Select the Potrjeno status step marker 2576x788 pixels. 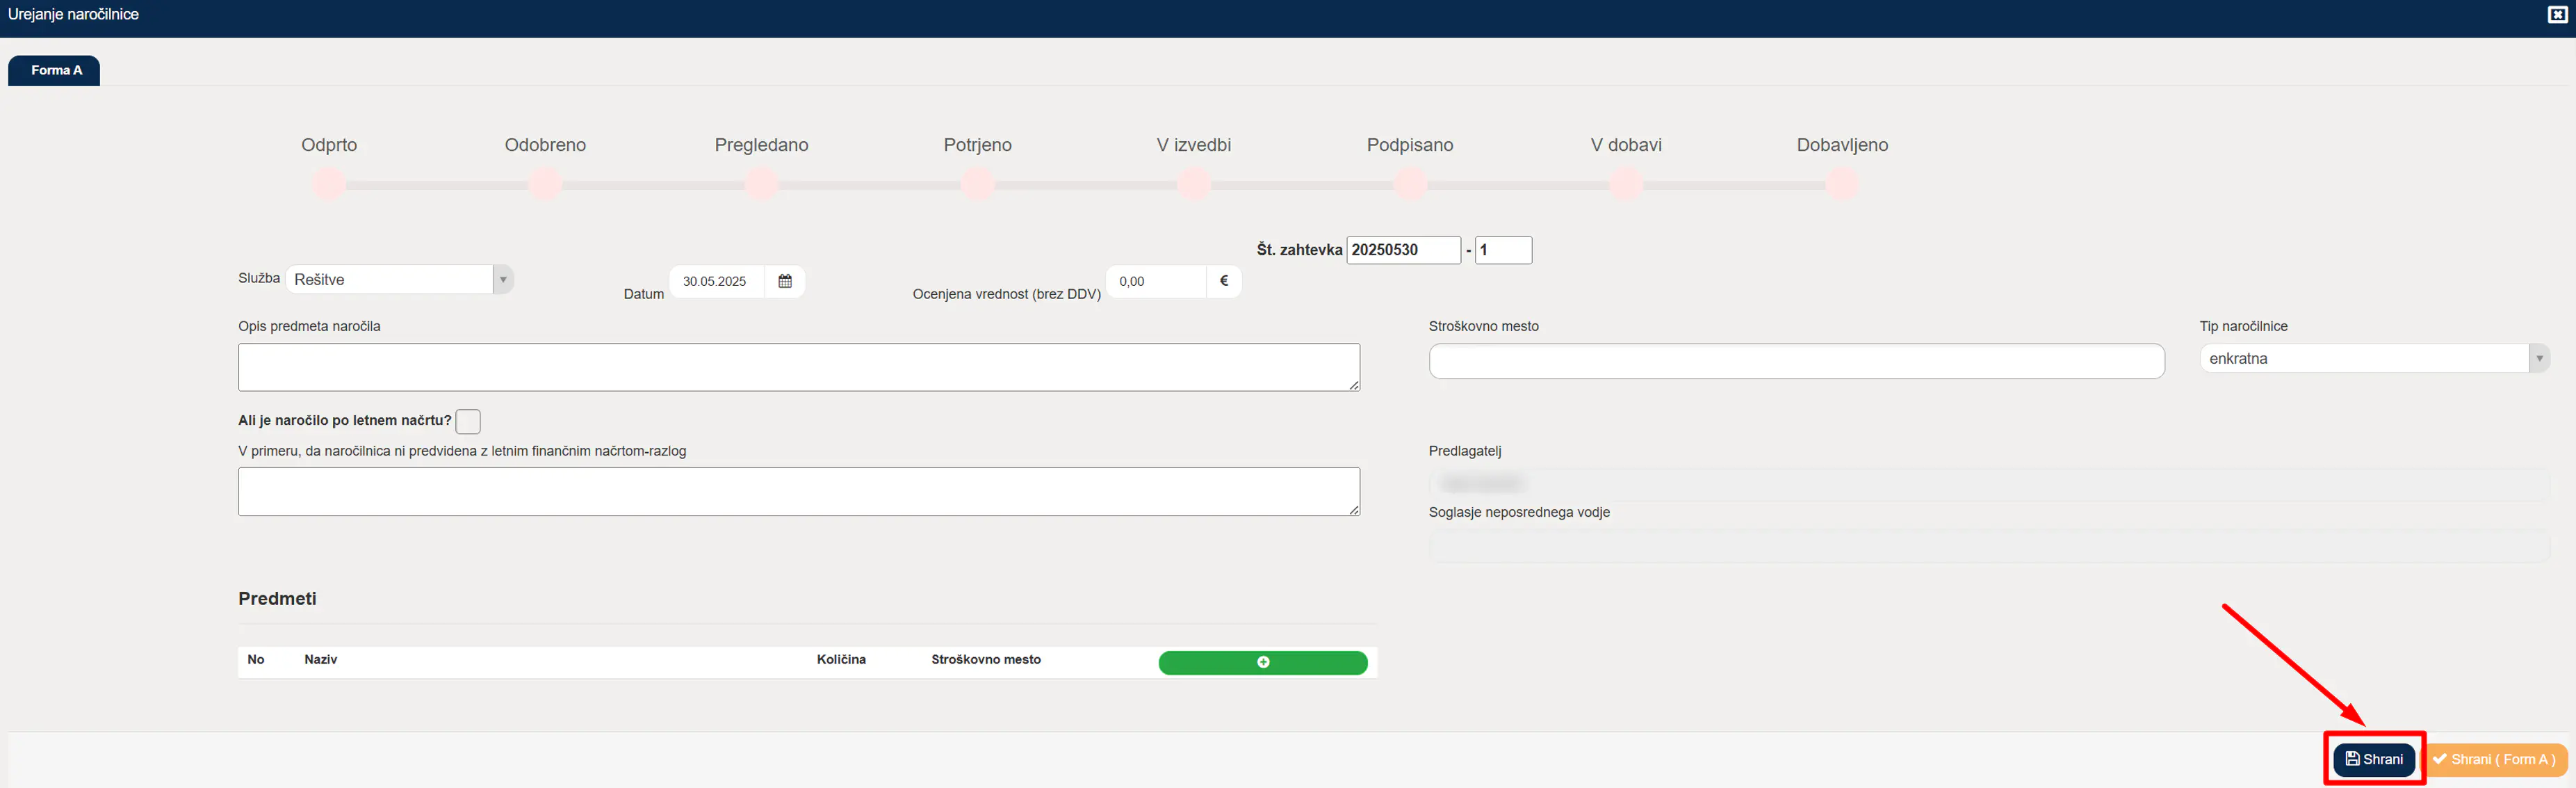tap(977, 184)
